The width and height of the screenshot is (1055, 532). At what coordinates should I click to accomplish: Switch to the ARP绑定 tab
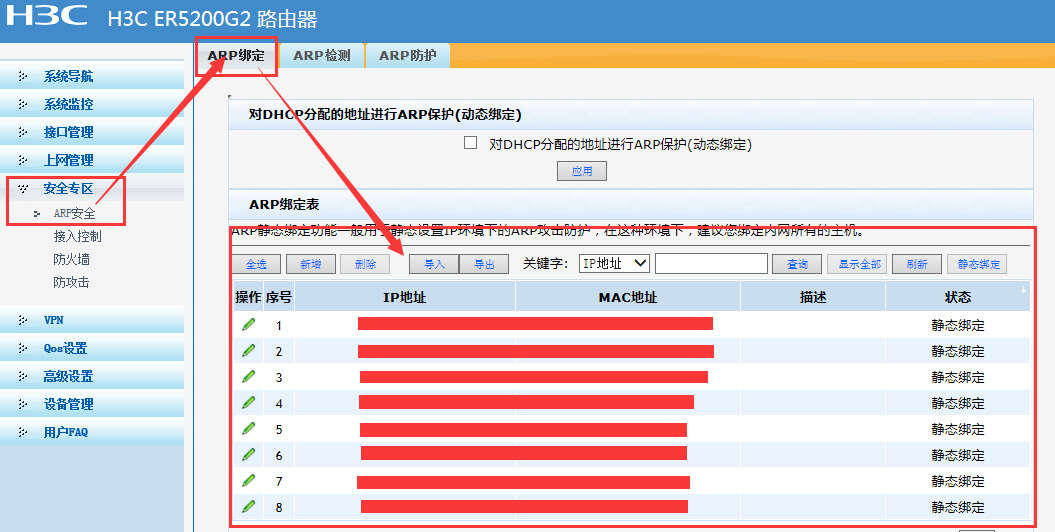236,56
